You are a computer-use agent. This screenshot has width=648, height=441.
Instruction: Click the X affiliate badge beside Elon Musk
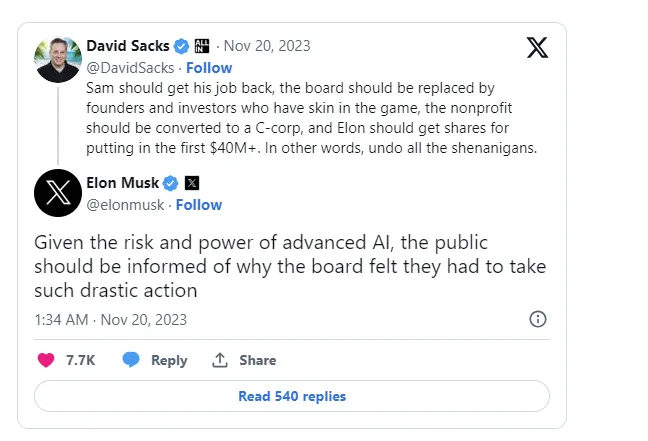[x=192, y=183]
